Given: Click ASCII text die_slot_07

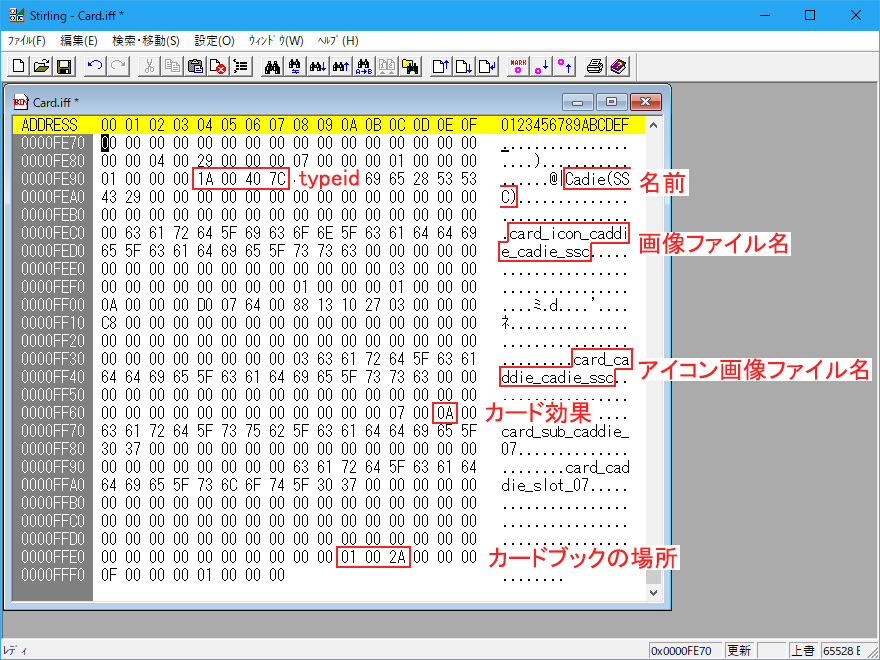Looking at the screenshot, I should (544, 485).
